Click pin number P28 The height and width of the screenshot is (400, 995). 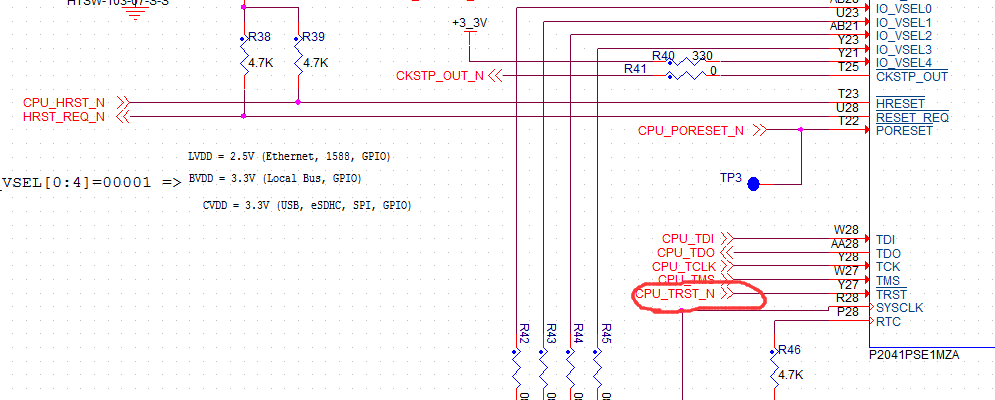(848, 312)
